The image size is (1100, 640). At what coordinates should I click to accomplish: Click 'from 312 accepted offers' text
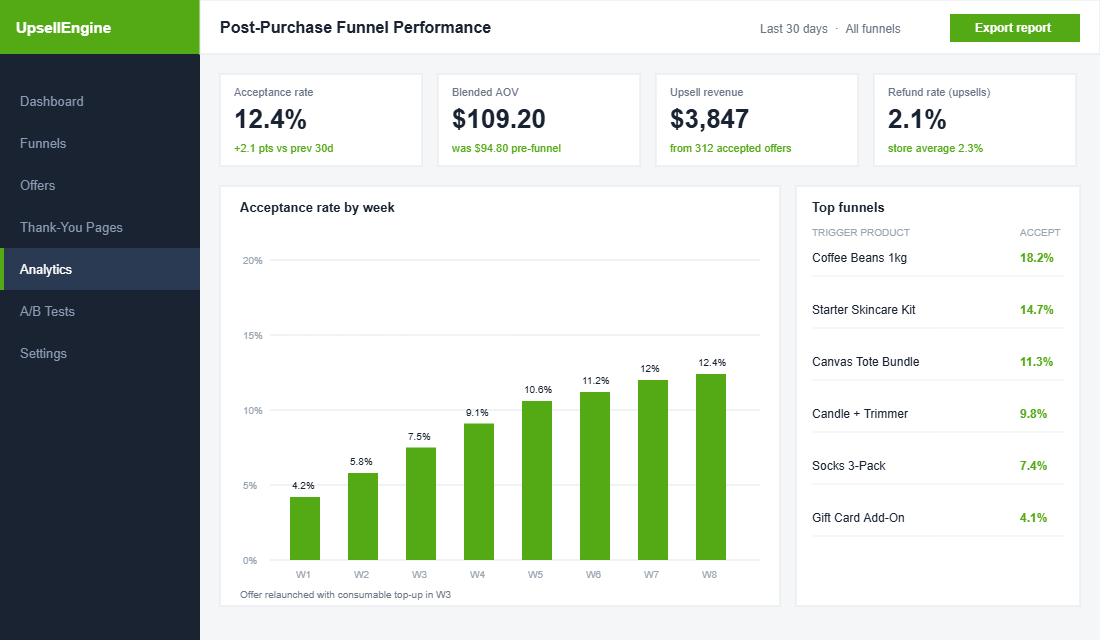click(730, 148)
